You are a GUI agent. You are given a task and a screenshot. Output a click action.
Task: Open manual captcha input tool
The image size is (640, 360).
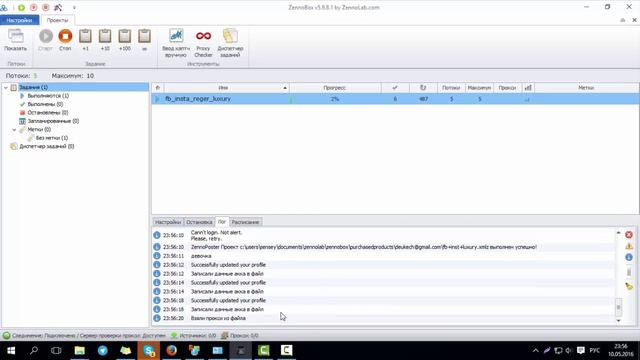176,43
